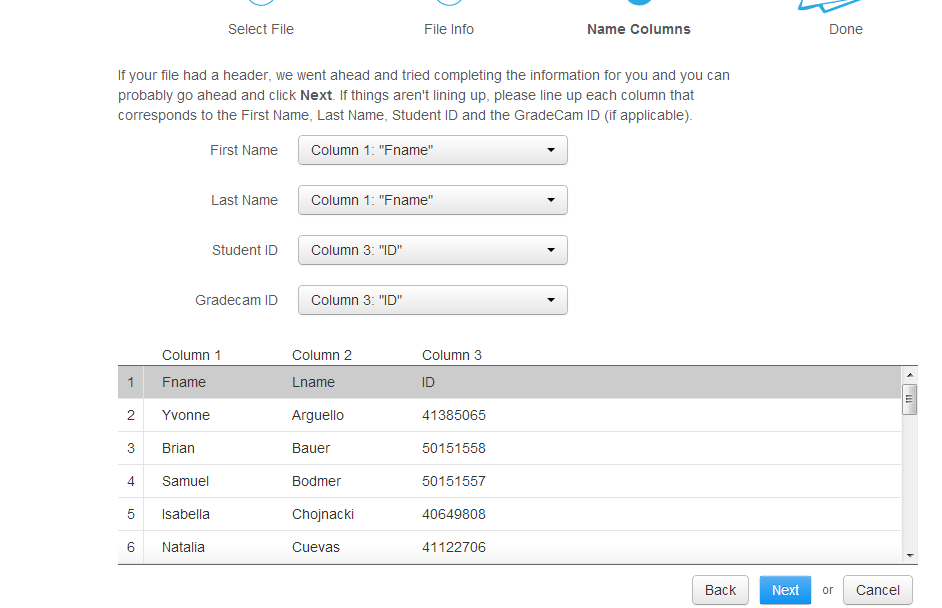The width and height of the screenshot is (942, 608).
Task: Click the Column 1 table header
Action: 192,355
